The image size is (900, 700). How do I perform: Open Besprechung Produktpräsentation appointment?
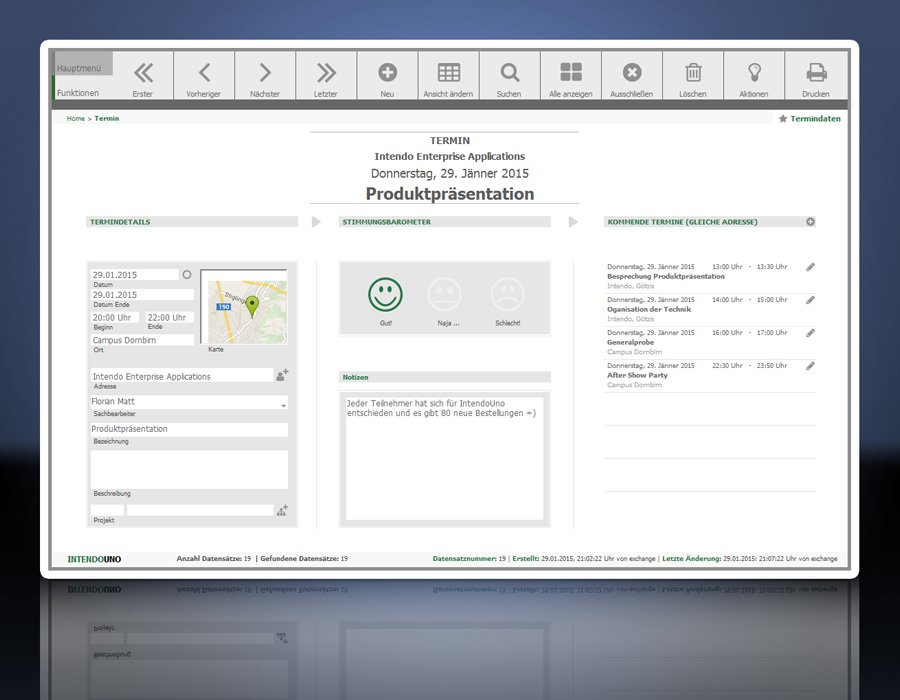tap(666, 277)
